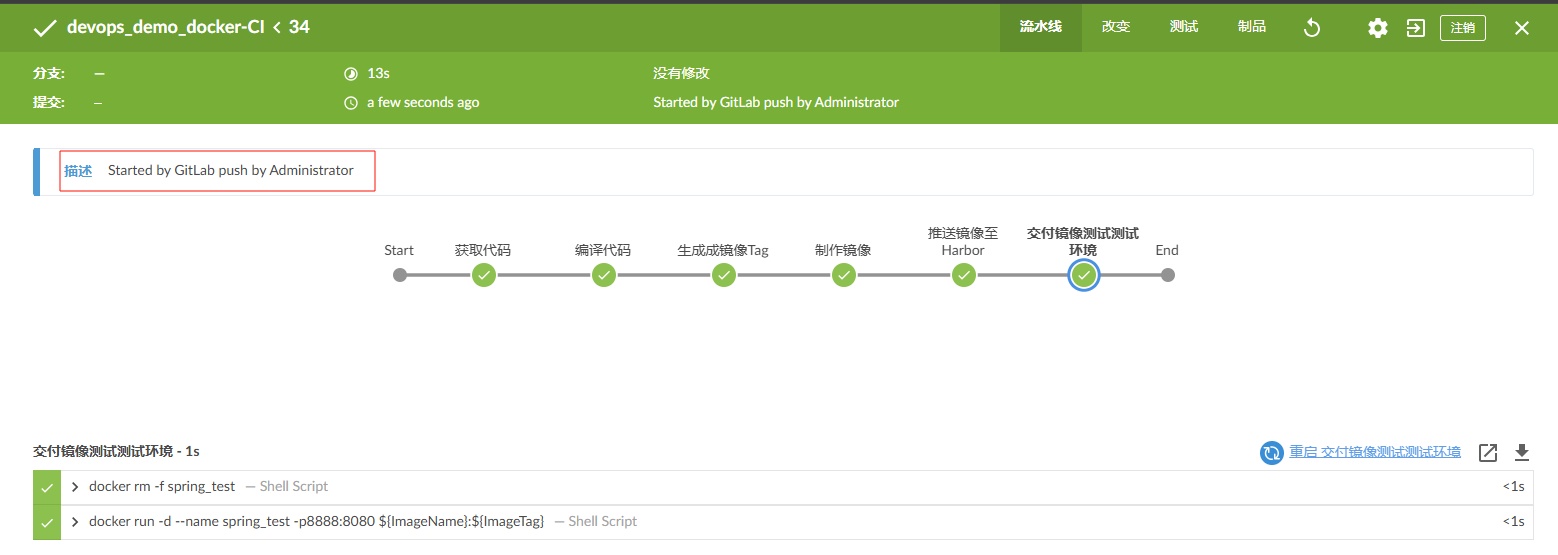Download the stage log file

pos(1521,453)
